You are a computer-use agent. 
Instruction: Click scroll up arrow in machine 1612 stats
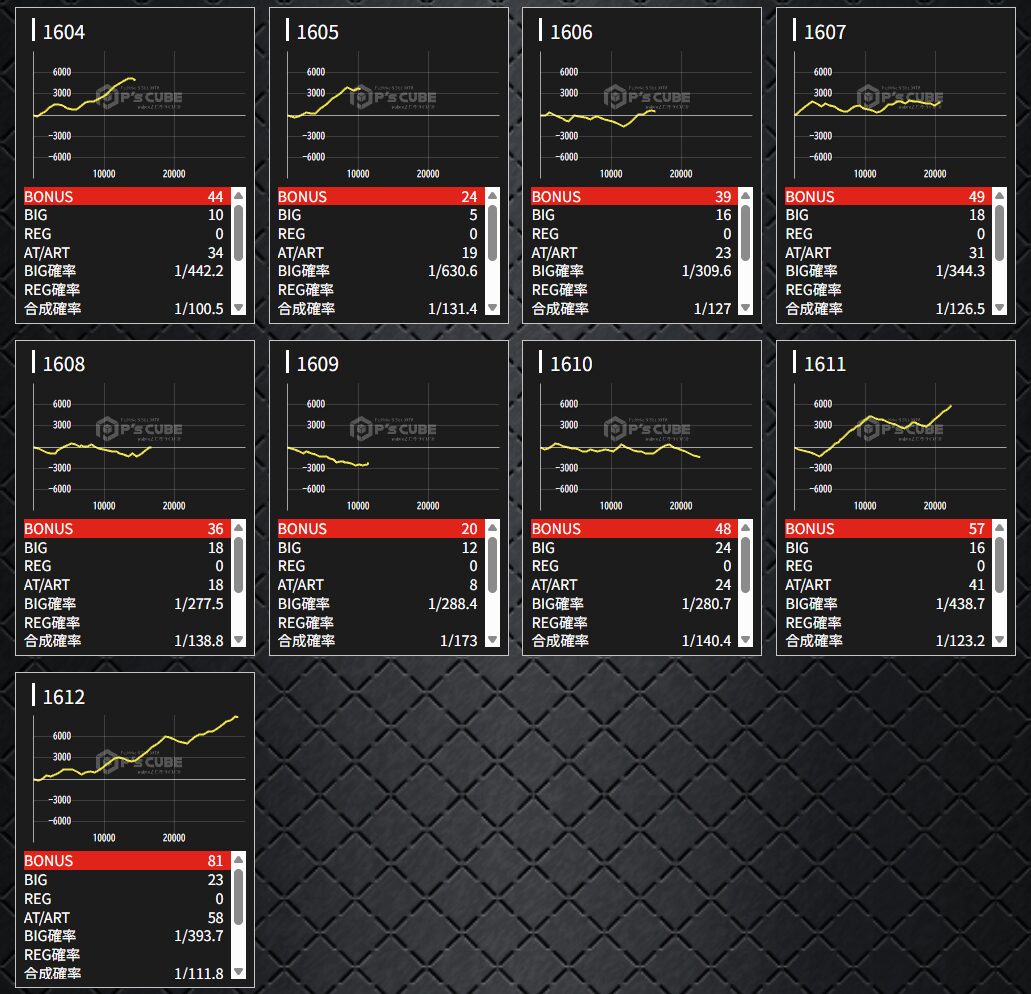pyautogui.click(x=239, y=859)
